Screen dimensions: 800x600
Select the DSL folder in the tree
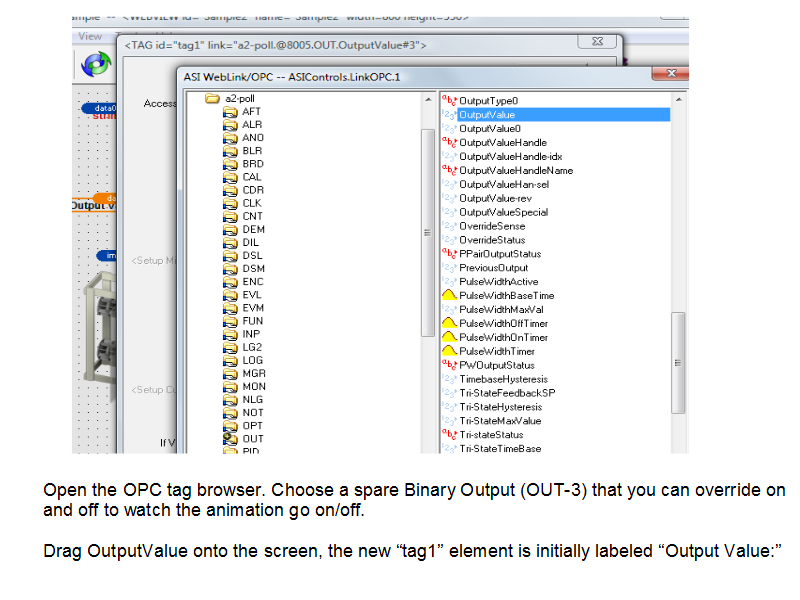coord(252,256)
